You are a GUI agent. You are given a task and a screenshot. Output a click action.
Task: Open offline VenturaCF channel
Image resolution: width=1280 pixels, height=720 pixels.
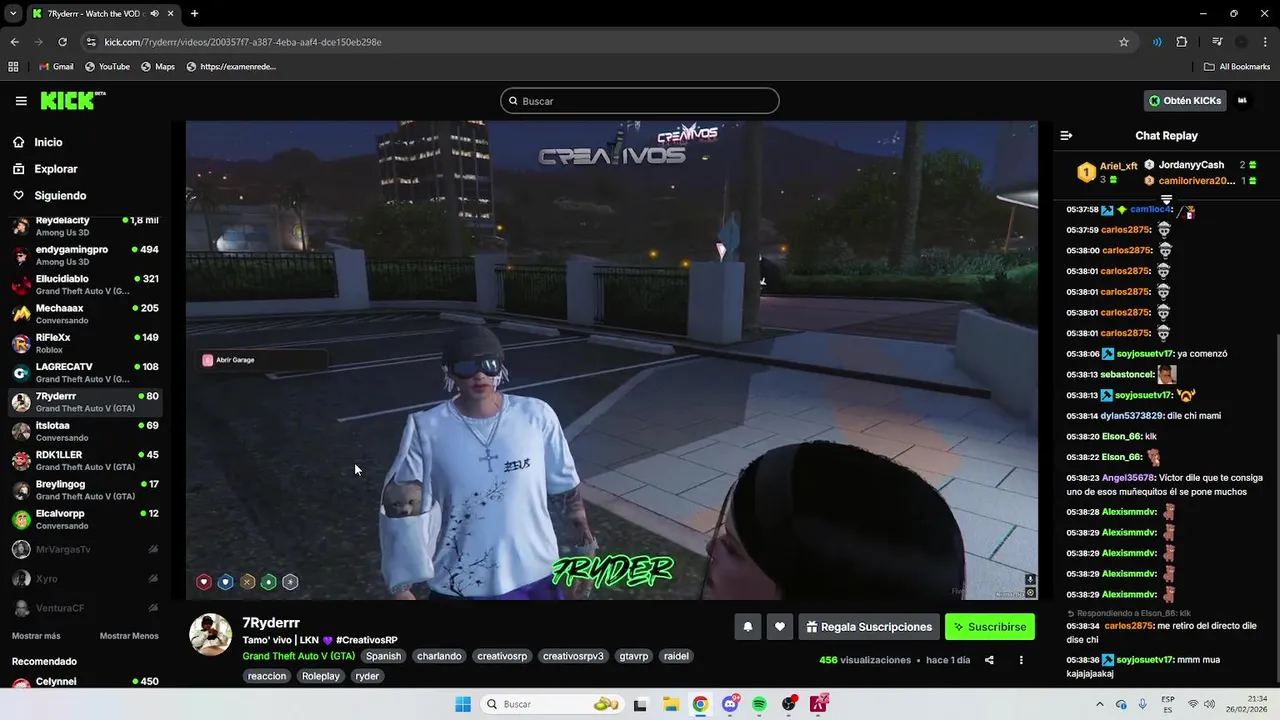[x=86, y=608]
